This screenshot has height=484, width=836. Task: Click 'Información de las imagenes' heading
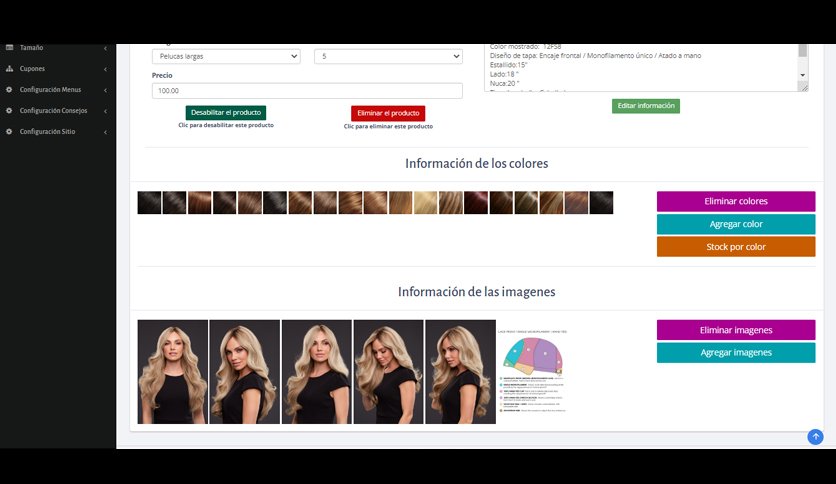tap(477, 292)
